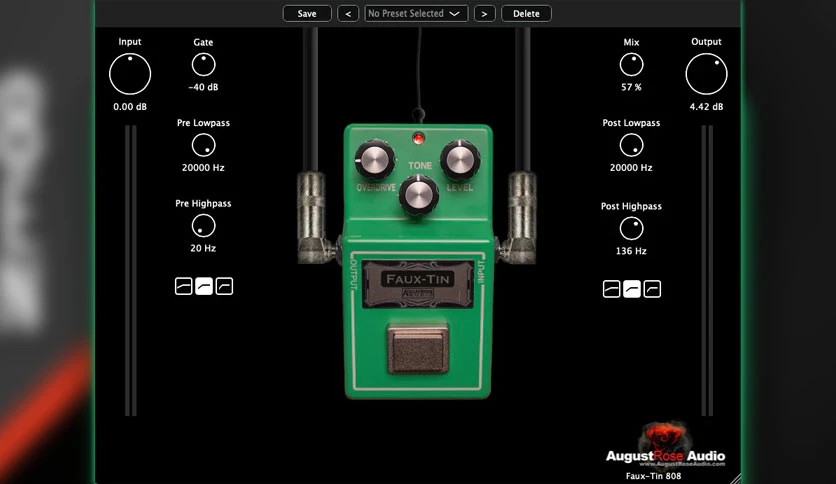836x484 pixels.
Task: Click the post lowpass 20000 Hz value
Action: pyautogui.click(x=631, y=167)
